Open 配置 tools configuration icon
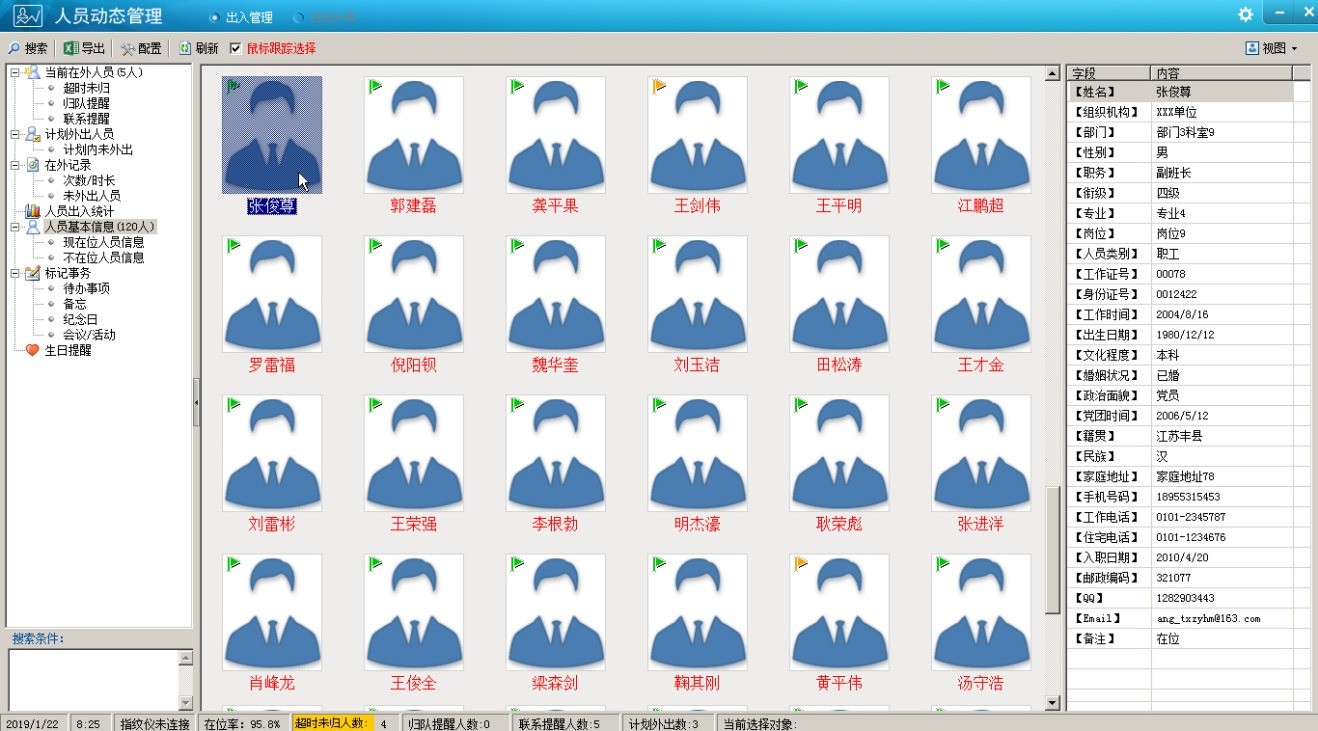The height and width of the screenshot is (731, 1318). click(128, 48)
